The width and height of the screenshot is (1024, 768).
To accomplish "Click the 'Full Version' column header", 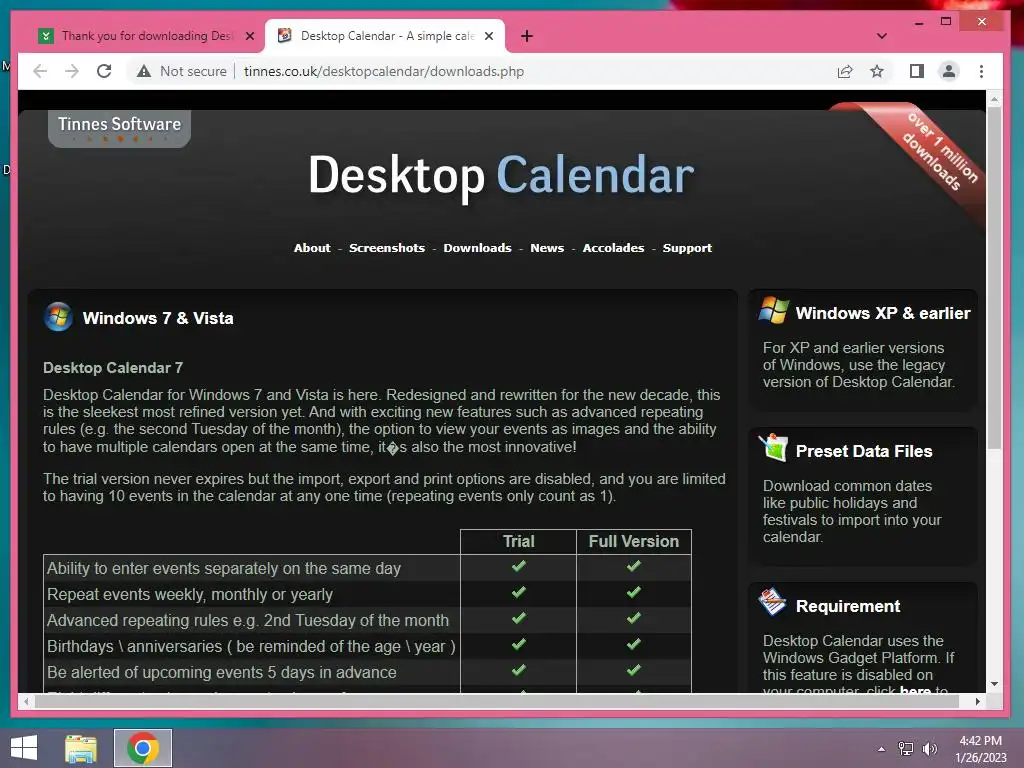I will coord(633,542).
